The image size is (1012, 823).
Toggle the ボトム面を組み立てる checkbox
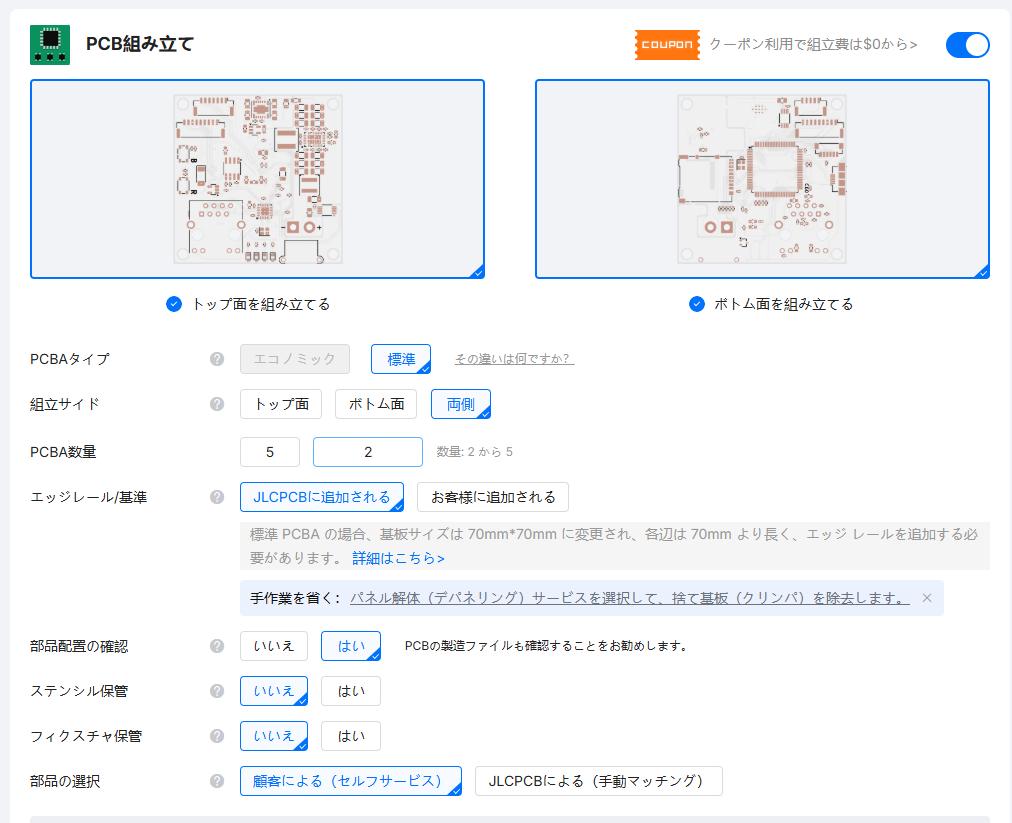click(697, 304)
